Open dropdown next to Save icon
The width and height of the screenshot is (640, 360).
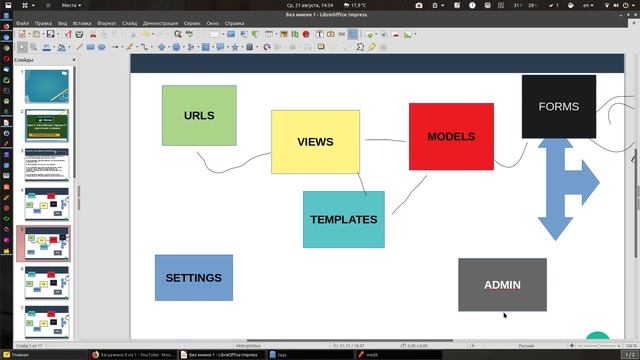pyautogui.click(x=58, y=35)
